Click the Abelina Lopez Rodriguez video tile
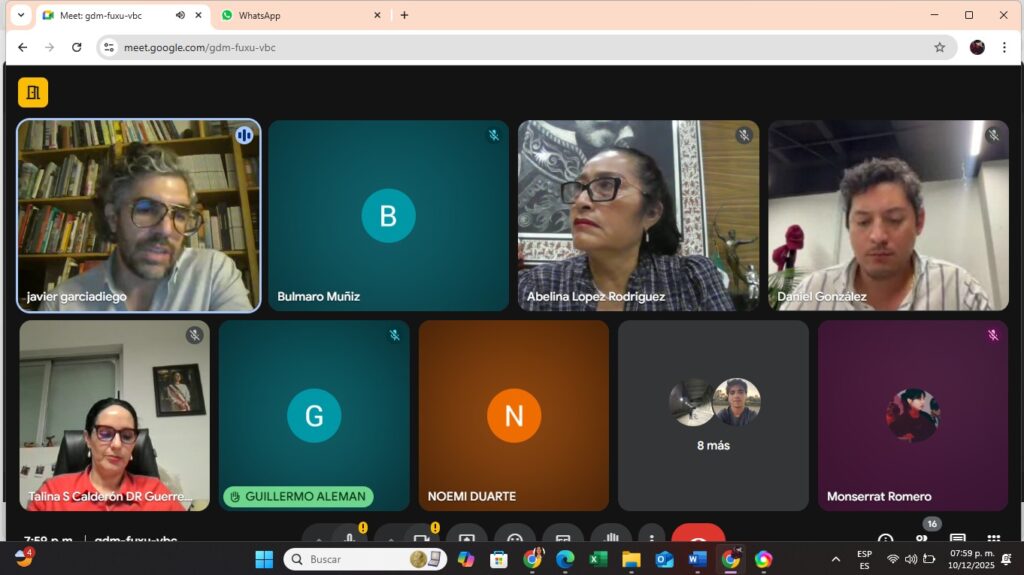The width and height of the screenshot is (1024, 575). 638,215
